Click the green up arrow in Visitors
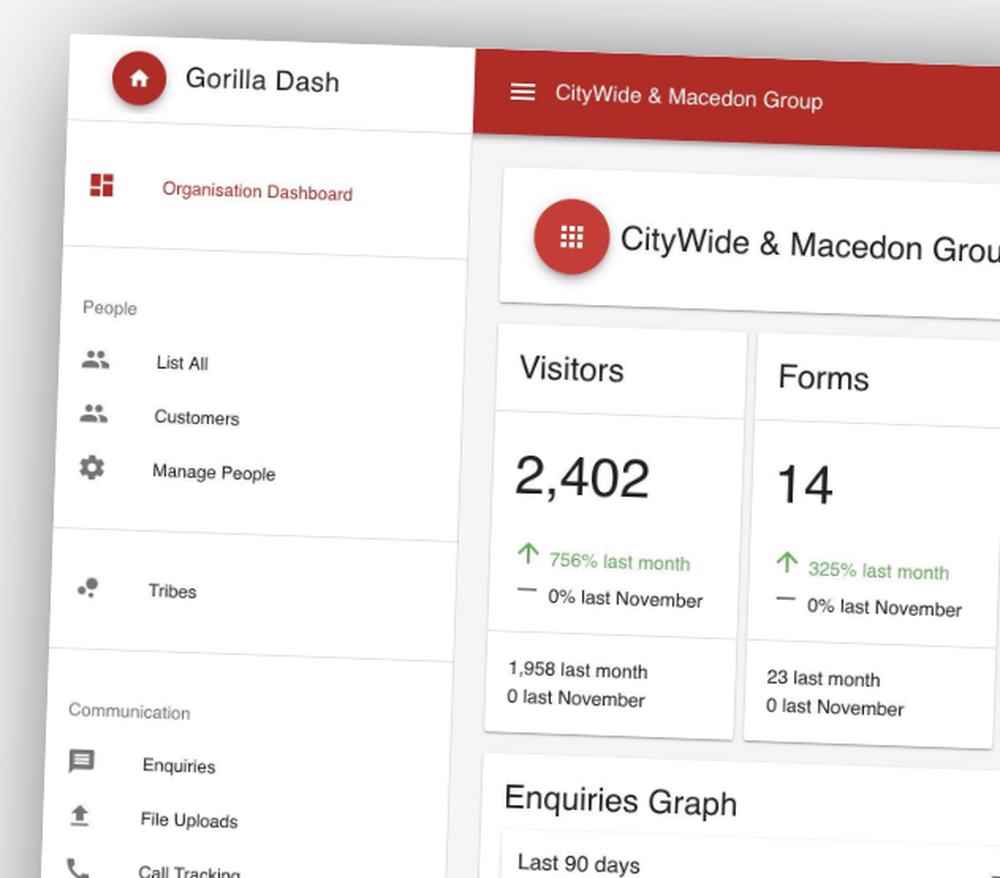The height and width of the screenshot is (878, 1000). click(528, 553)
